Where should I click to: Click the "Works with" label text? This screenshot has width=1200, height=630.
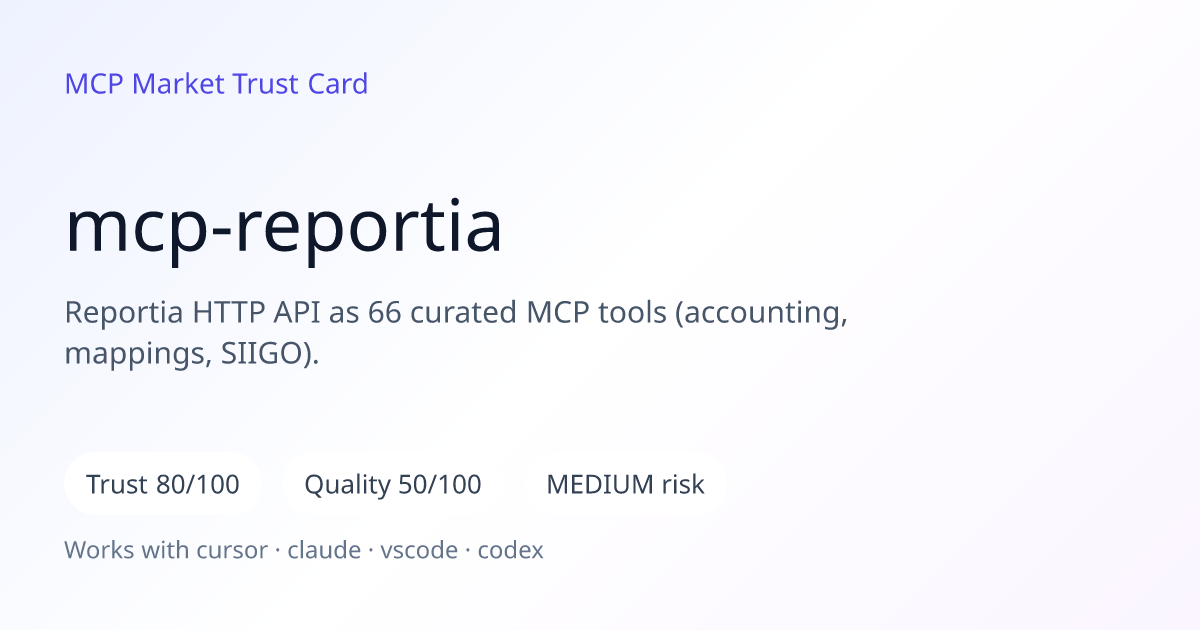pos(132,550)
